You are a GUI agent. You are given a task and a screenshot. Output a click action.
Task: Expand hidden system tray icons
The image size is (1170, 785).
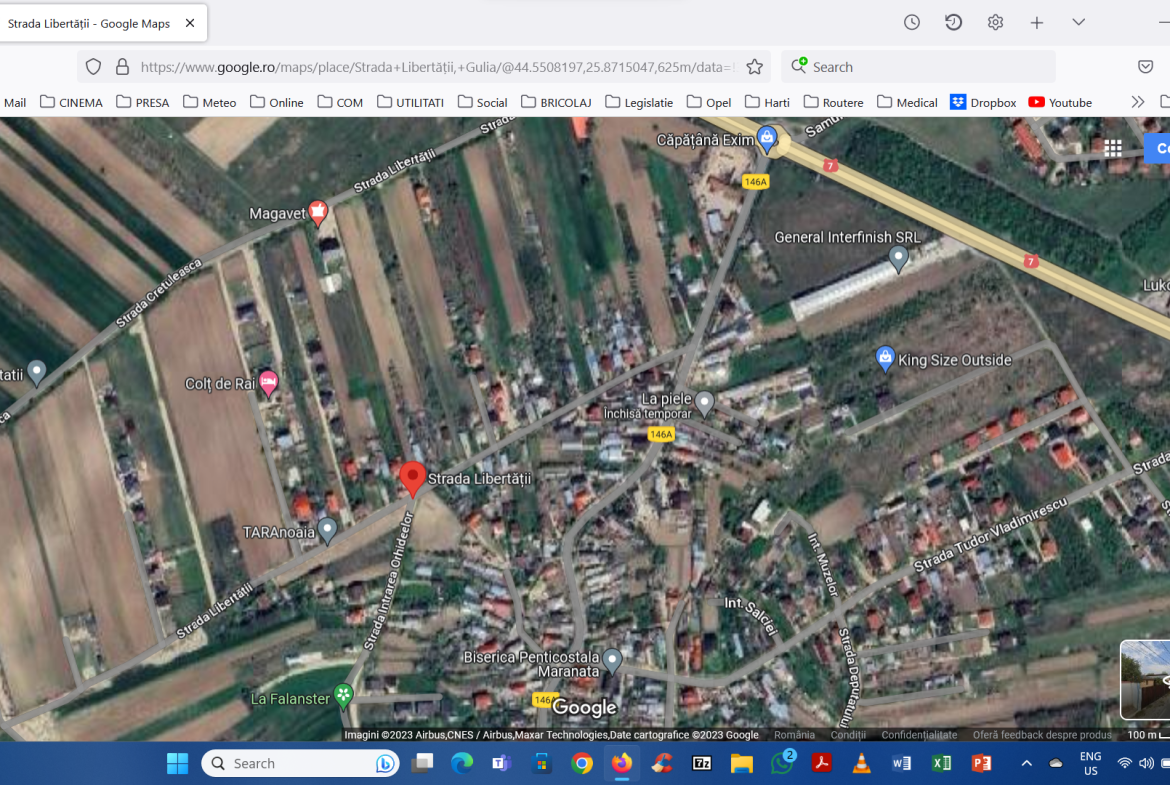click(x=1026, y=764)
